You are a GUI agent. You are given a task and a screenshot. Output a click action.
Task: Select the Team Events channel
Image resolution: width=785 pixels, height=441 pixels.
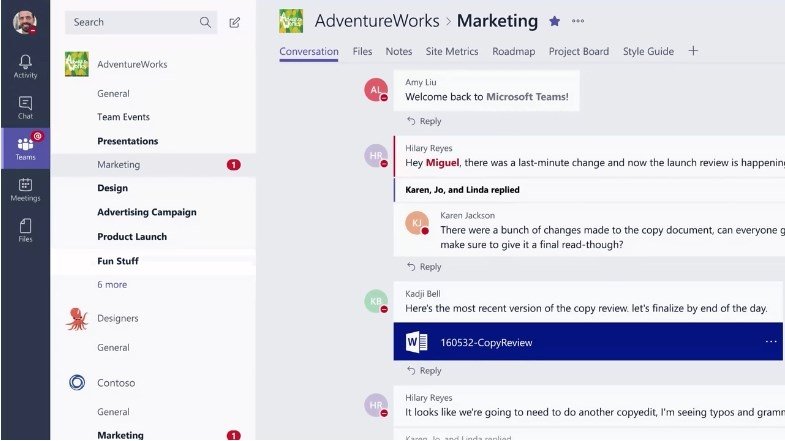click(124, 117)
